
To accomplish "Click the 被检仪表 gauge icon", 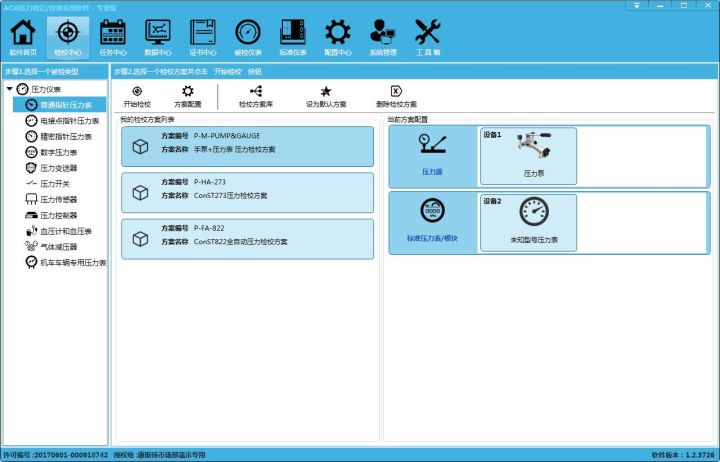I will [248, 36].
